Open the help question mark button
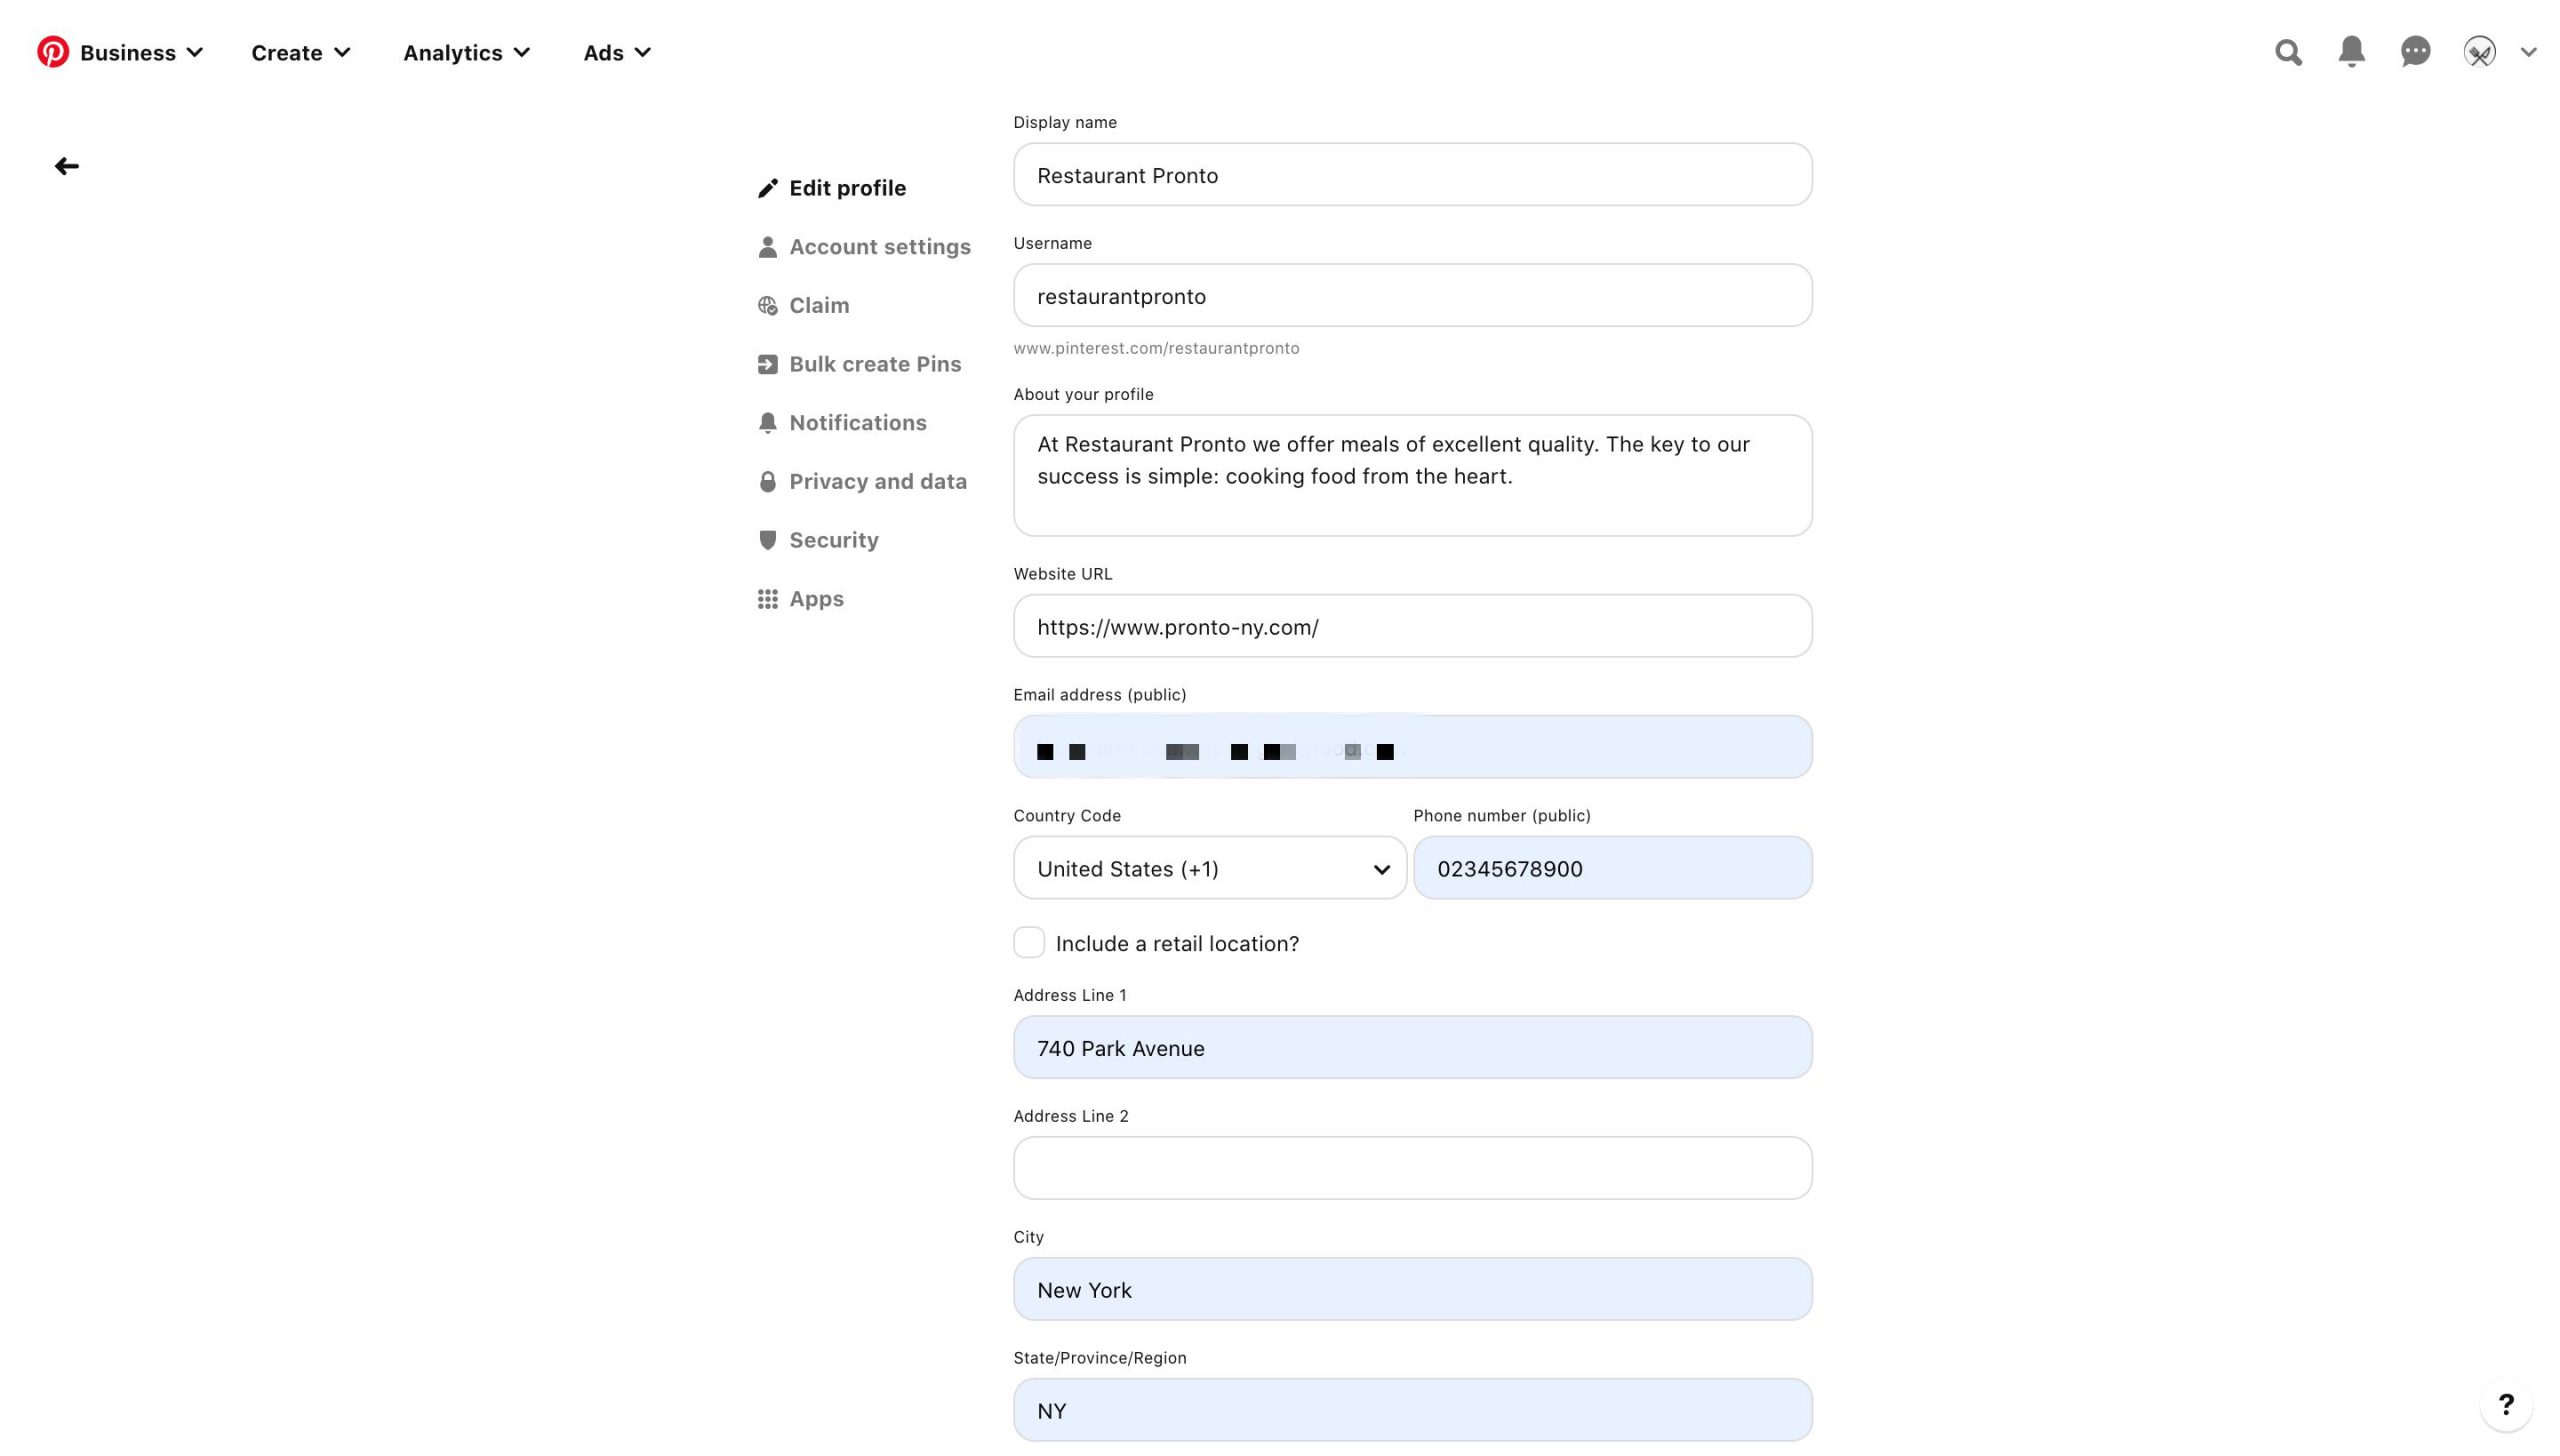Screen dimensions: 2560x1456 (x=2506, y=1404)
